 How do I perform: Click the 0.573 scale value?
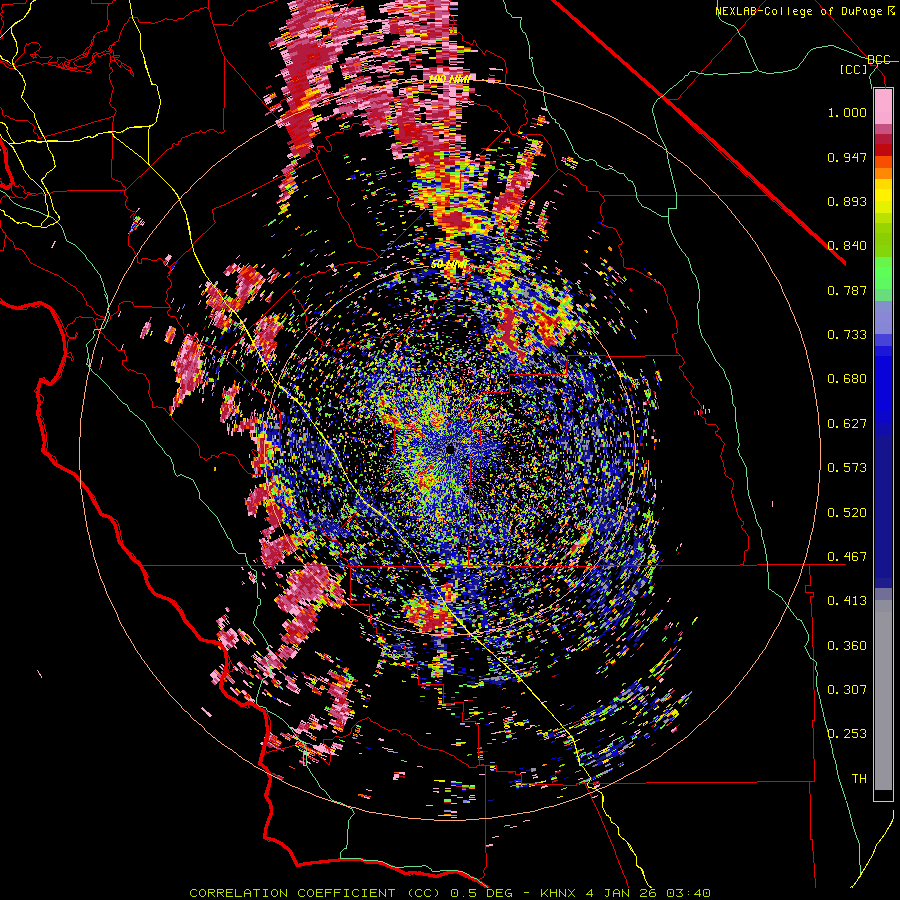847,468
